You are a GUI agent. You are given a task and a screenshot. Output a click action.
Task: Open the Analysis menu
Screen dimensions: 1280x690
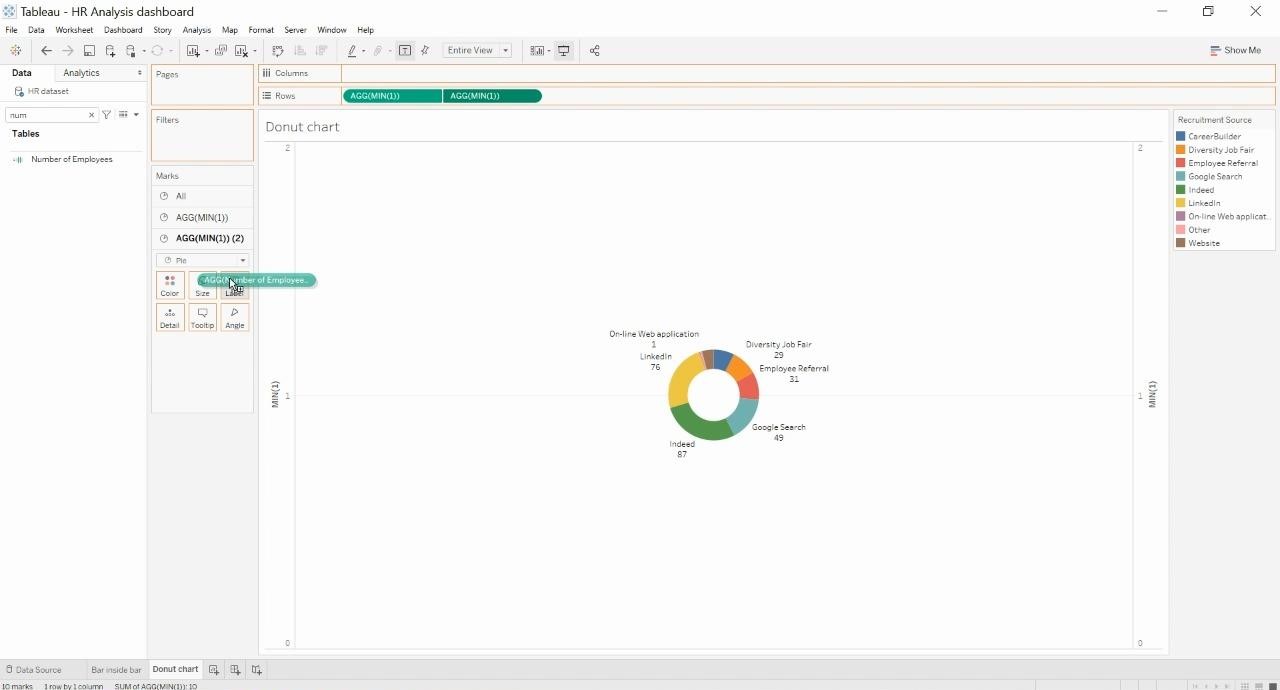pyautogui.click(x=196, y=30)
